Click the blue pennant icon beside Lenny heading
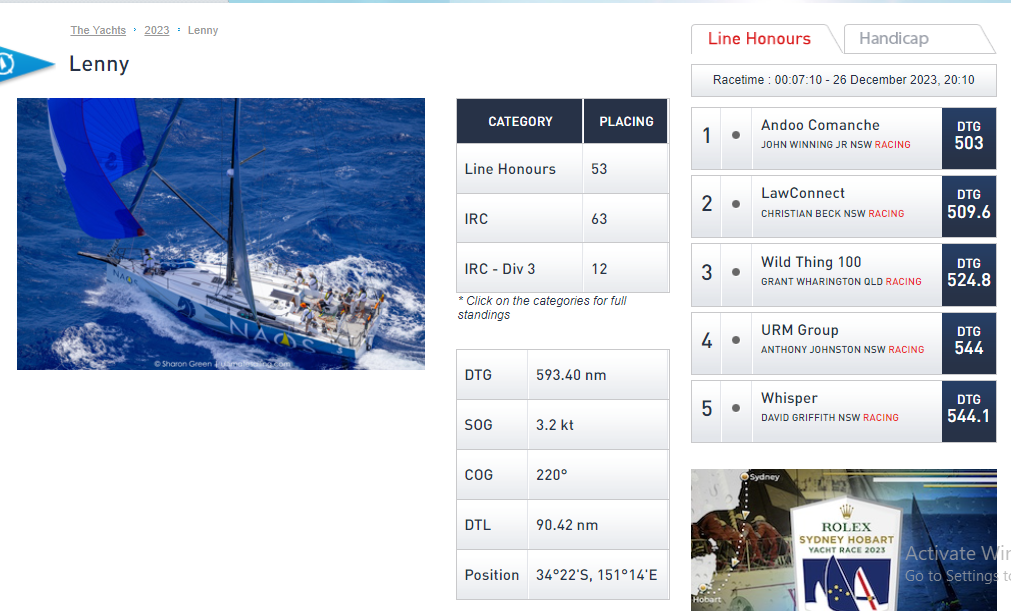This screenshot has width=1011, height=611. pos(26,64)
